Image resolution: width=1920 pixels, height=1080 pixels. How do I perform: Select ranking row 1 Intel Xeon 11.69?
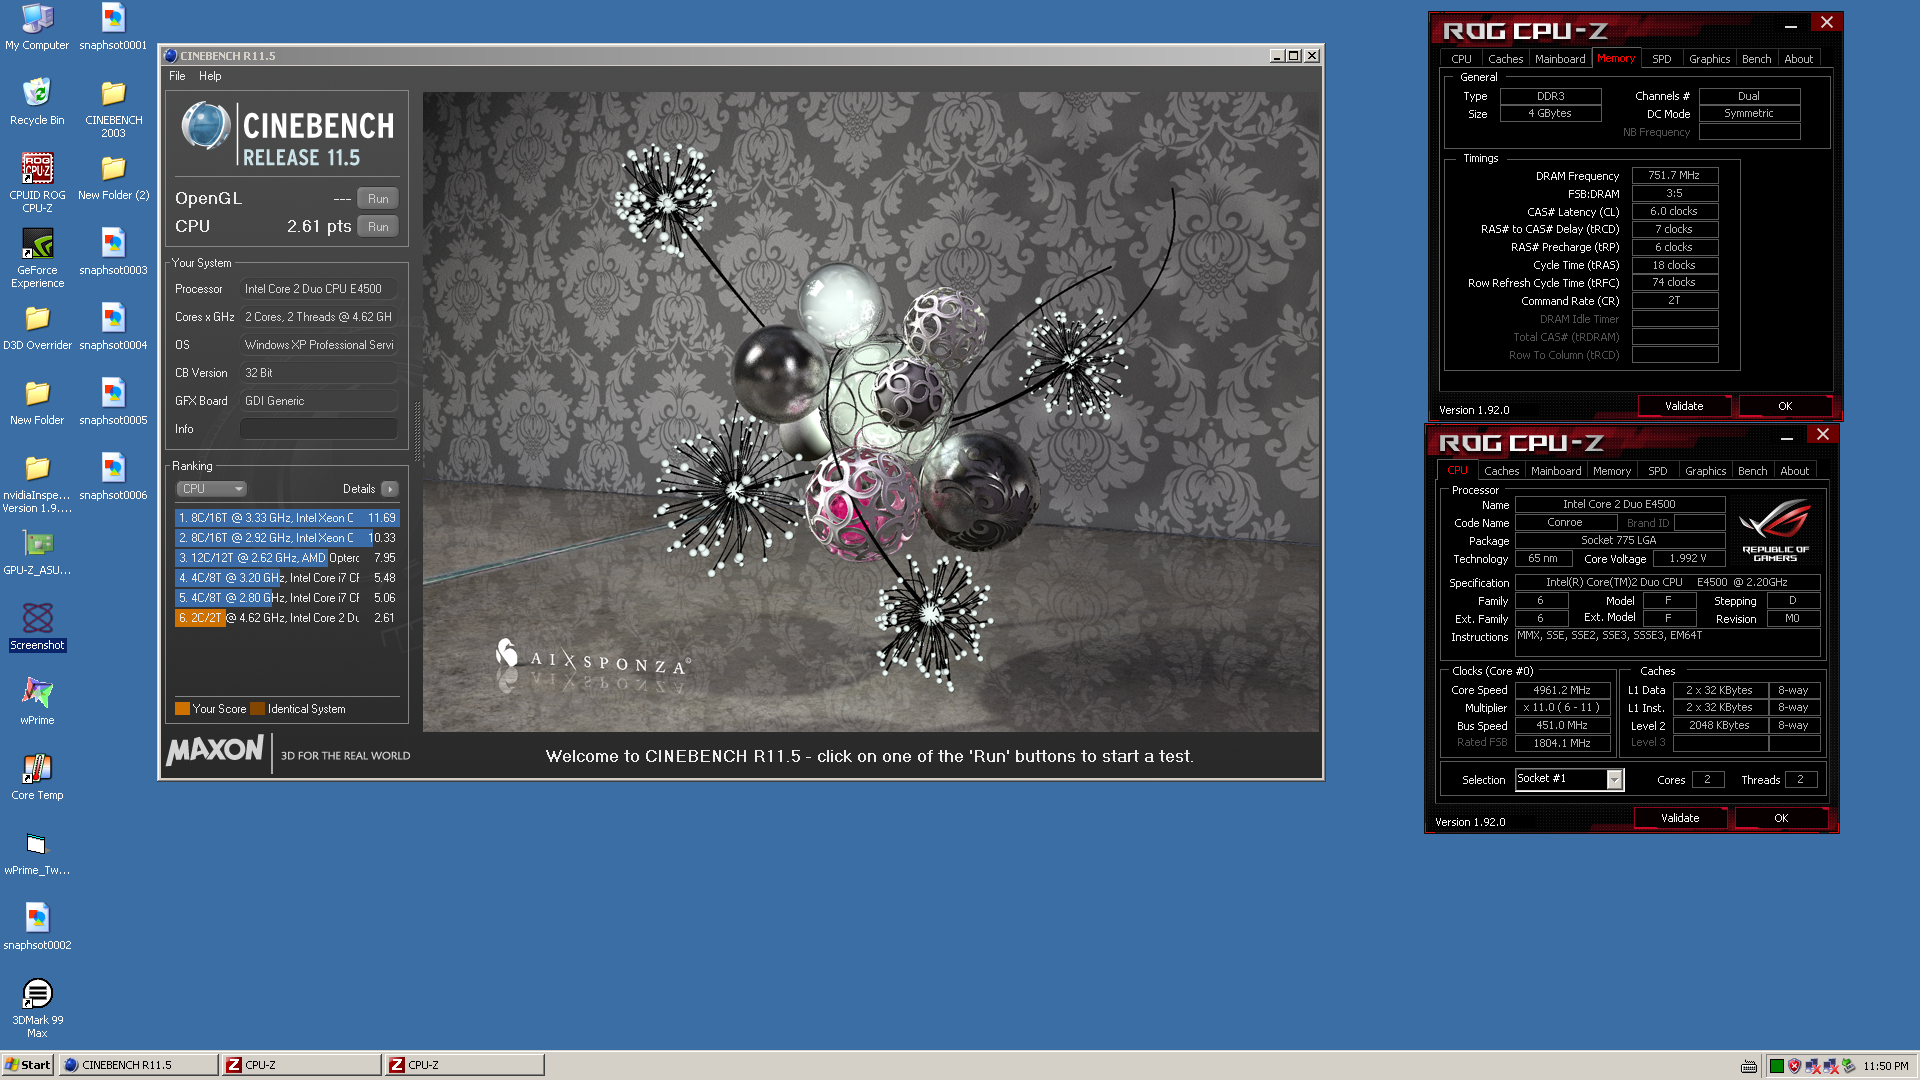[x=287, y=518]
